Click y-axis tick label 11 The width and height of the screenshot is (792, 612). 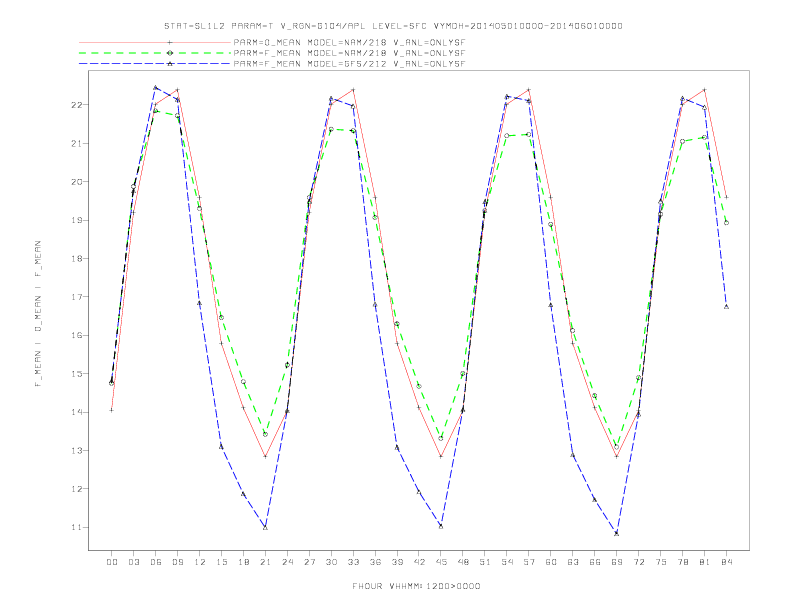(76, 527)
